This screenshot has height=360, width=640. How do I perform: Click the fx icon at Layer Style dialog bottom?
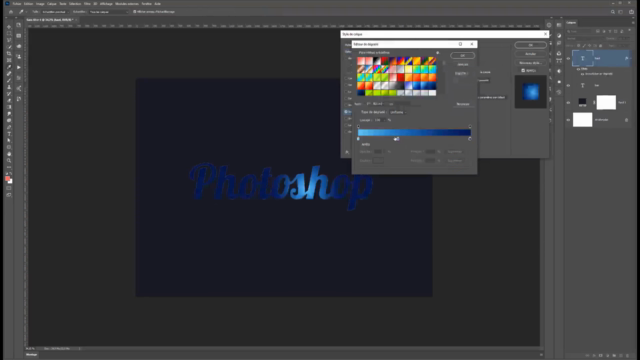[347, 152]
